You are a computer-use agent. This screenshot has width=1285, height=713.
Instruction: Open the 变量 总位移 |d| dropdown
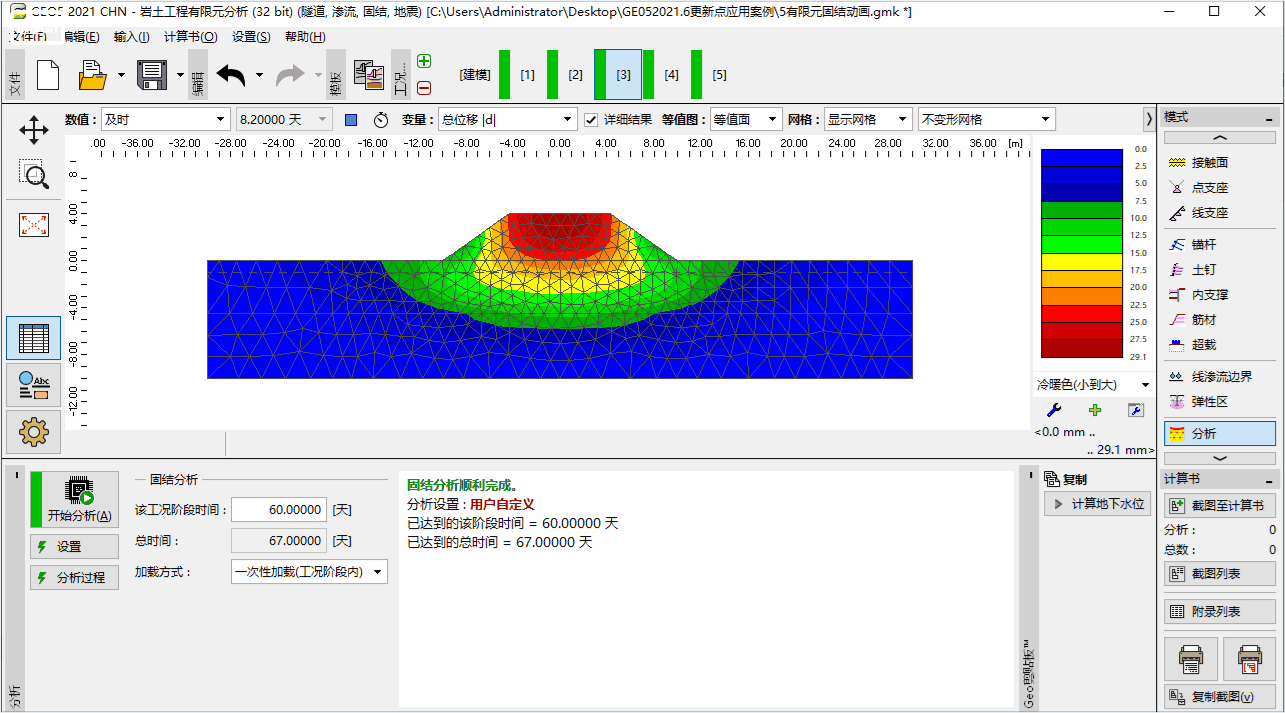508,120
